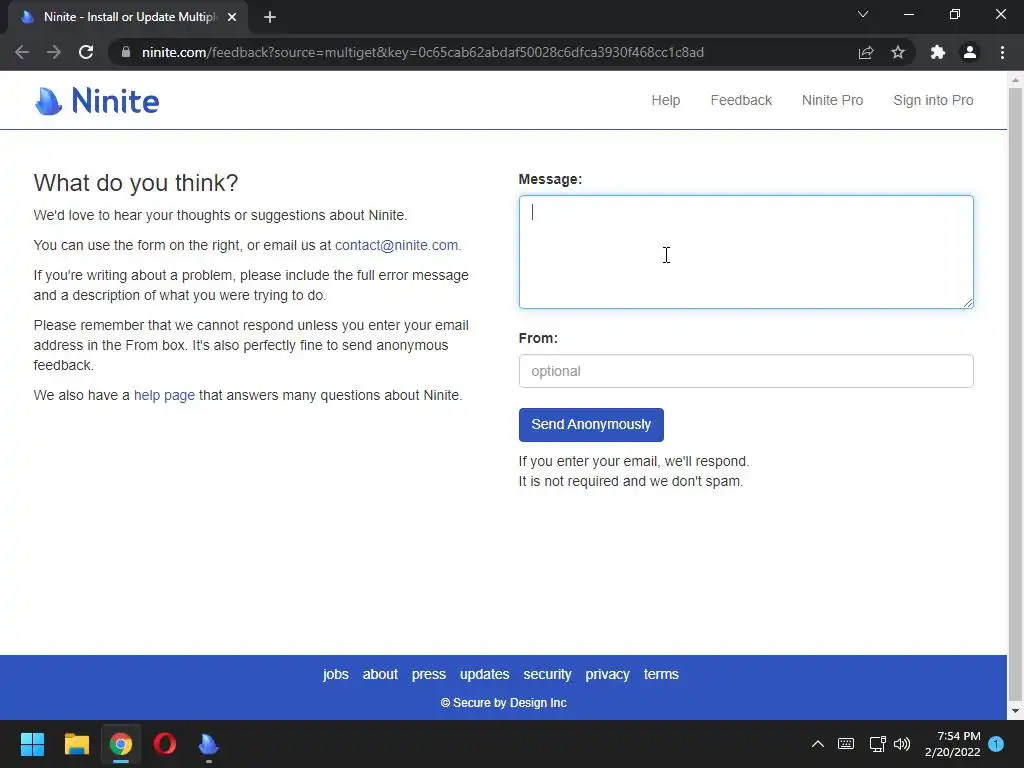Open the volume speaker tray icon
Screen dimensions: 1024x768
point(902,744)
